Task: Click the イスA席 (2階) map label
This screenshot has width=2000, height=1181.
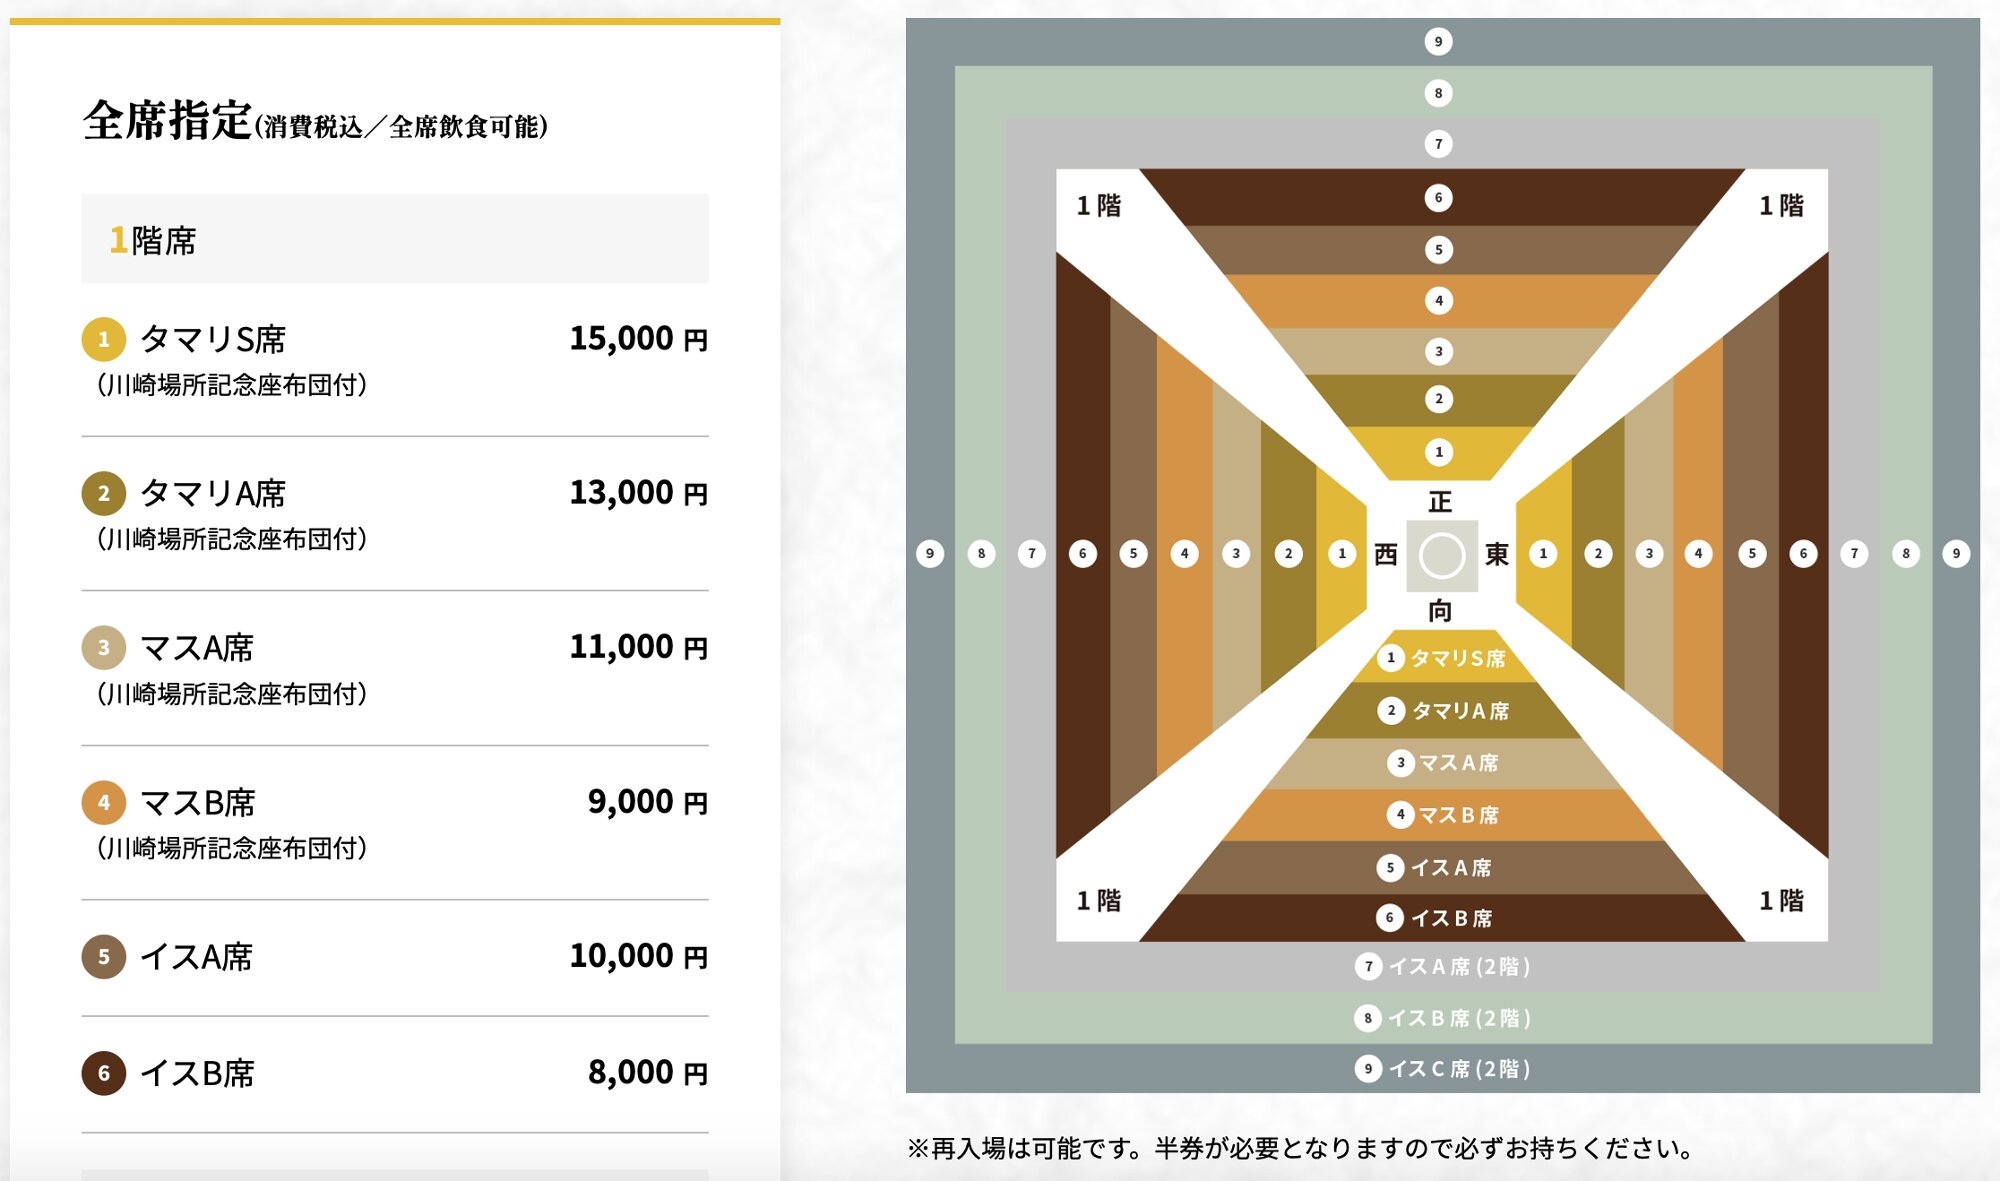Action: pos(1458,967)
